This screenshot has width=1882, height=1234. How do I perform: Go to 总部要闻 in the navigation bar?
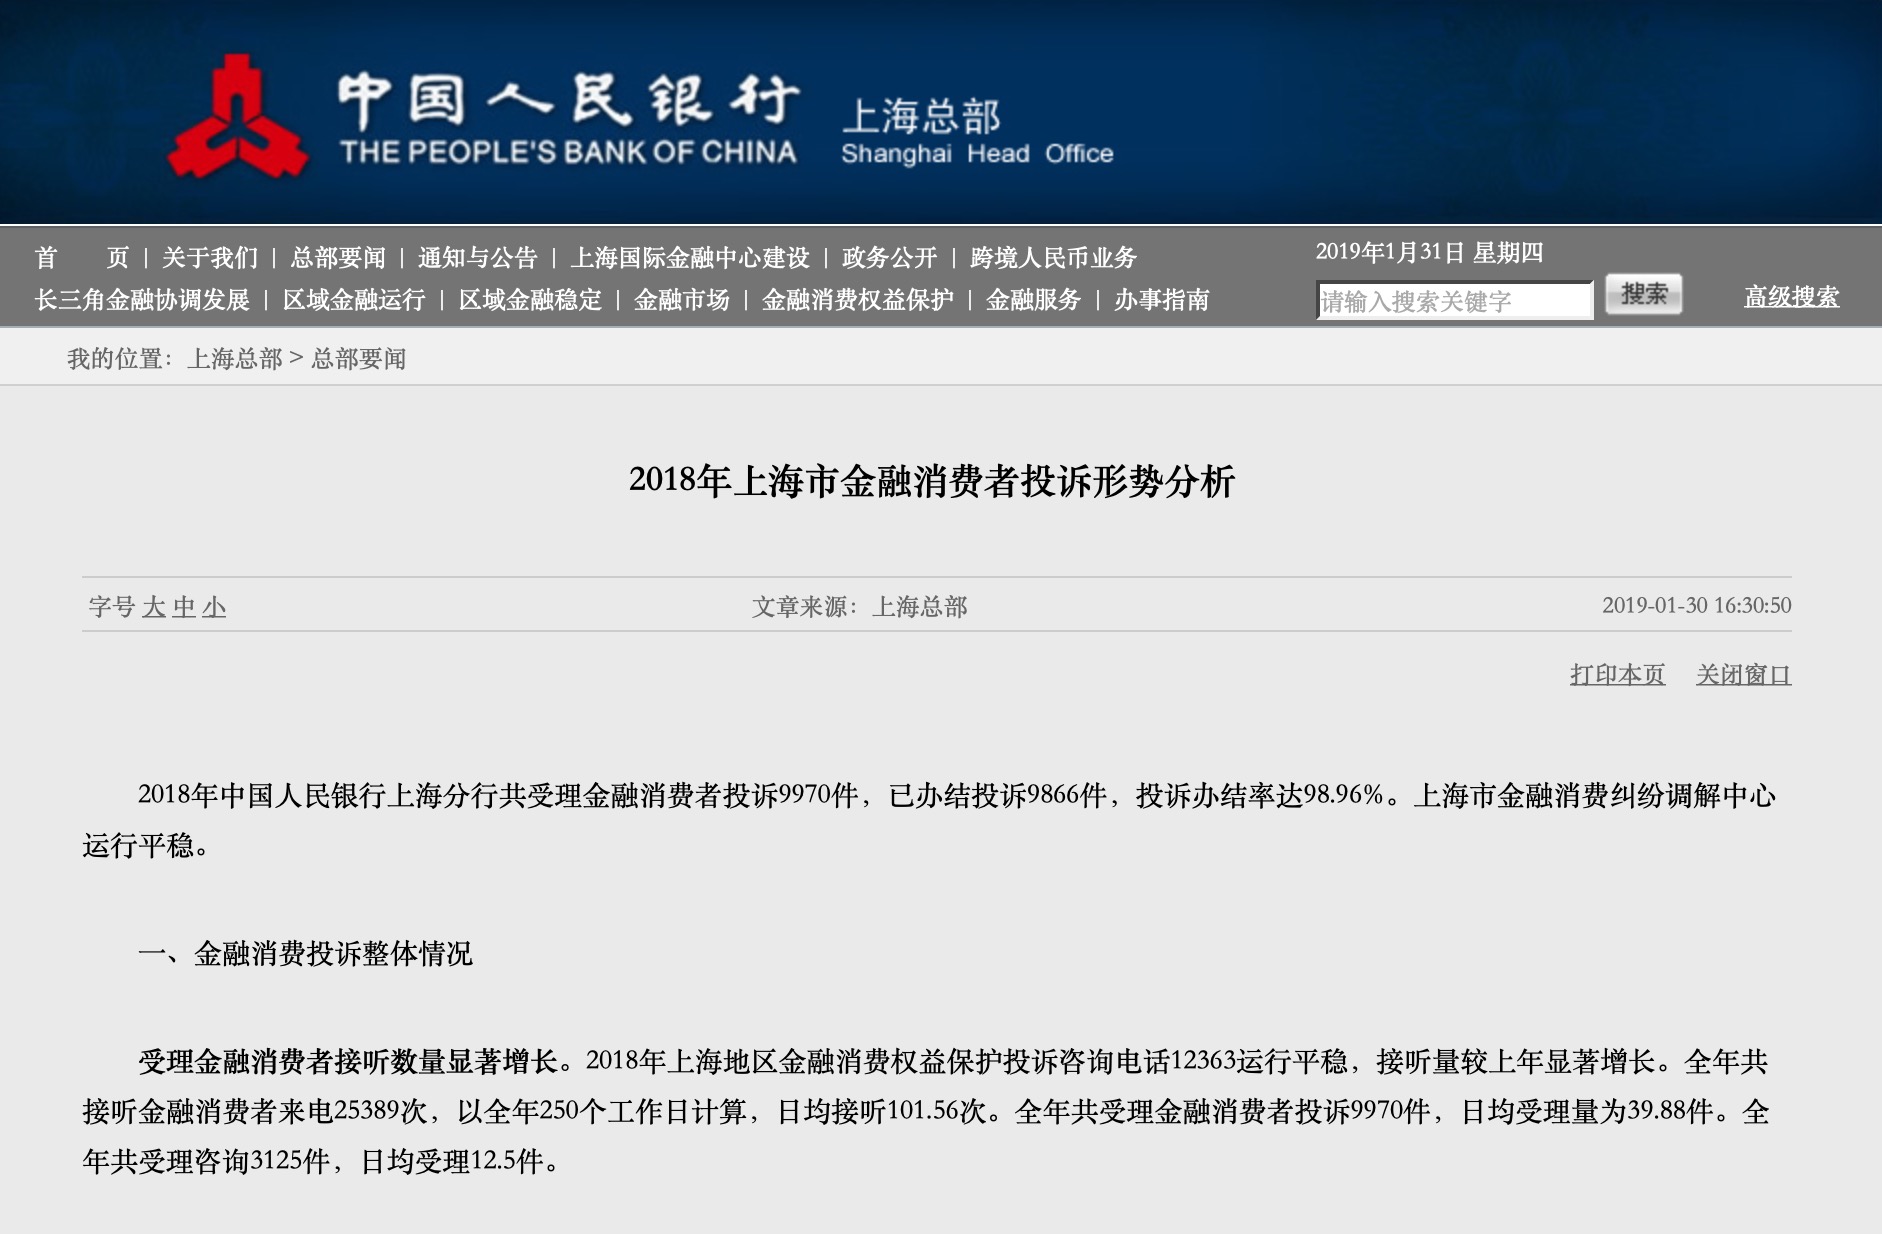(x=338, y=258)
